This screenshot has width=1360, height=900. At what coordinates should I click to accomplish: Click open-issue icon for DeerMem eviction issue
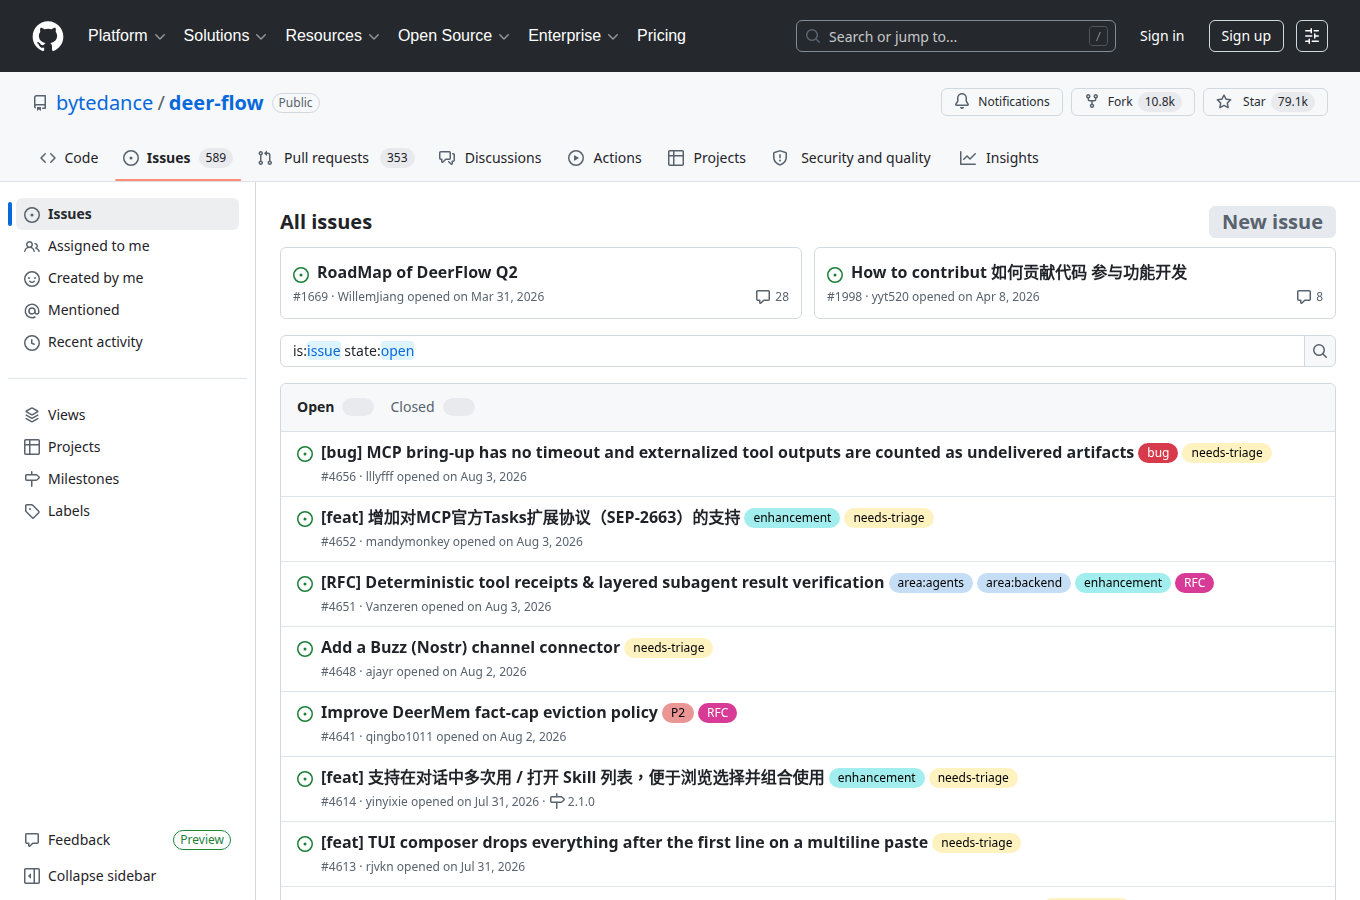305,714
